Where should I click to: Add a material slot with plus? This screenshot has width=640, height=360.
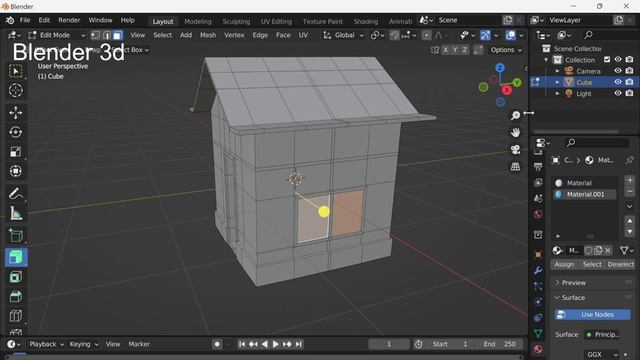tap(630, 180)
